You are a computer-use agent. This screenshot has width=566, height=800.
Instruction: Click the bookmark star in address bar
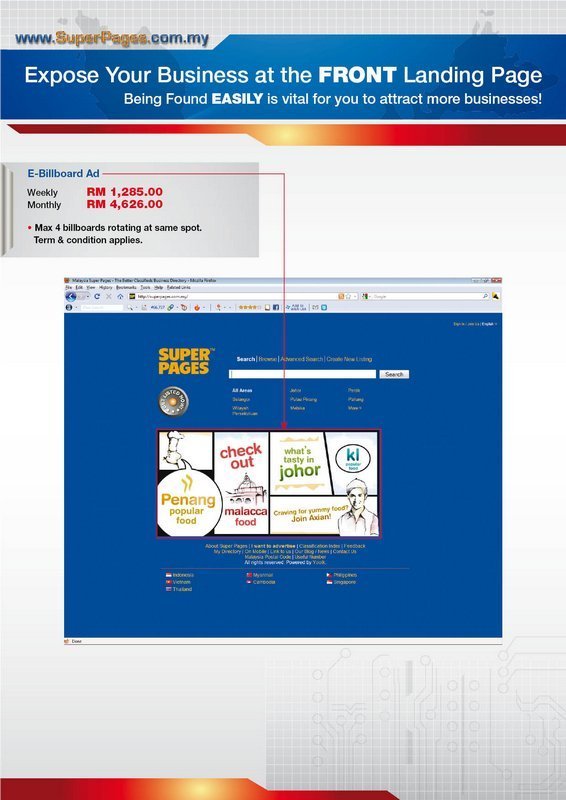349,296
